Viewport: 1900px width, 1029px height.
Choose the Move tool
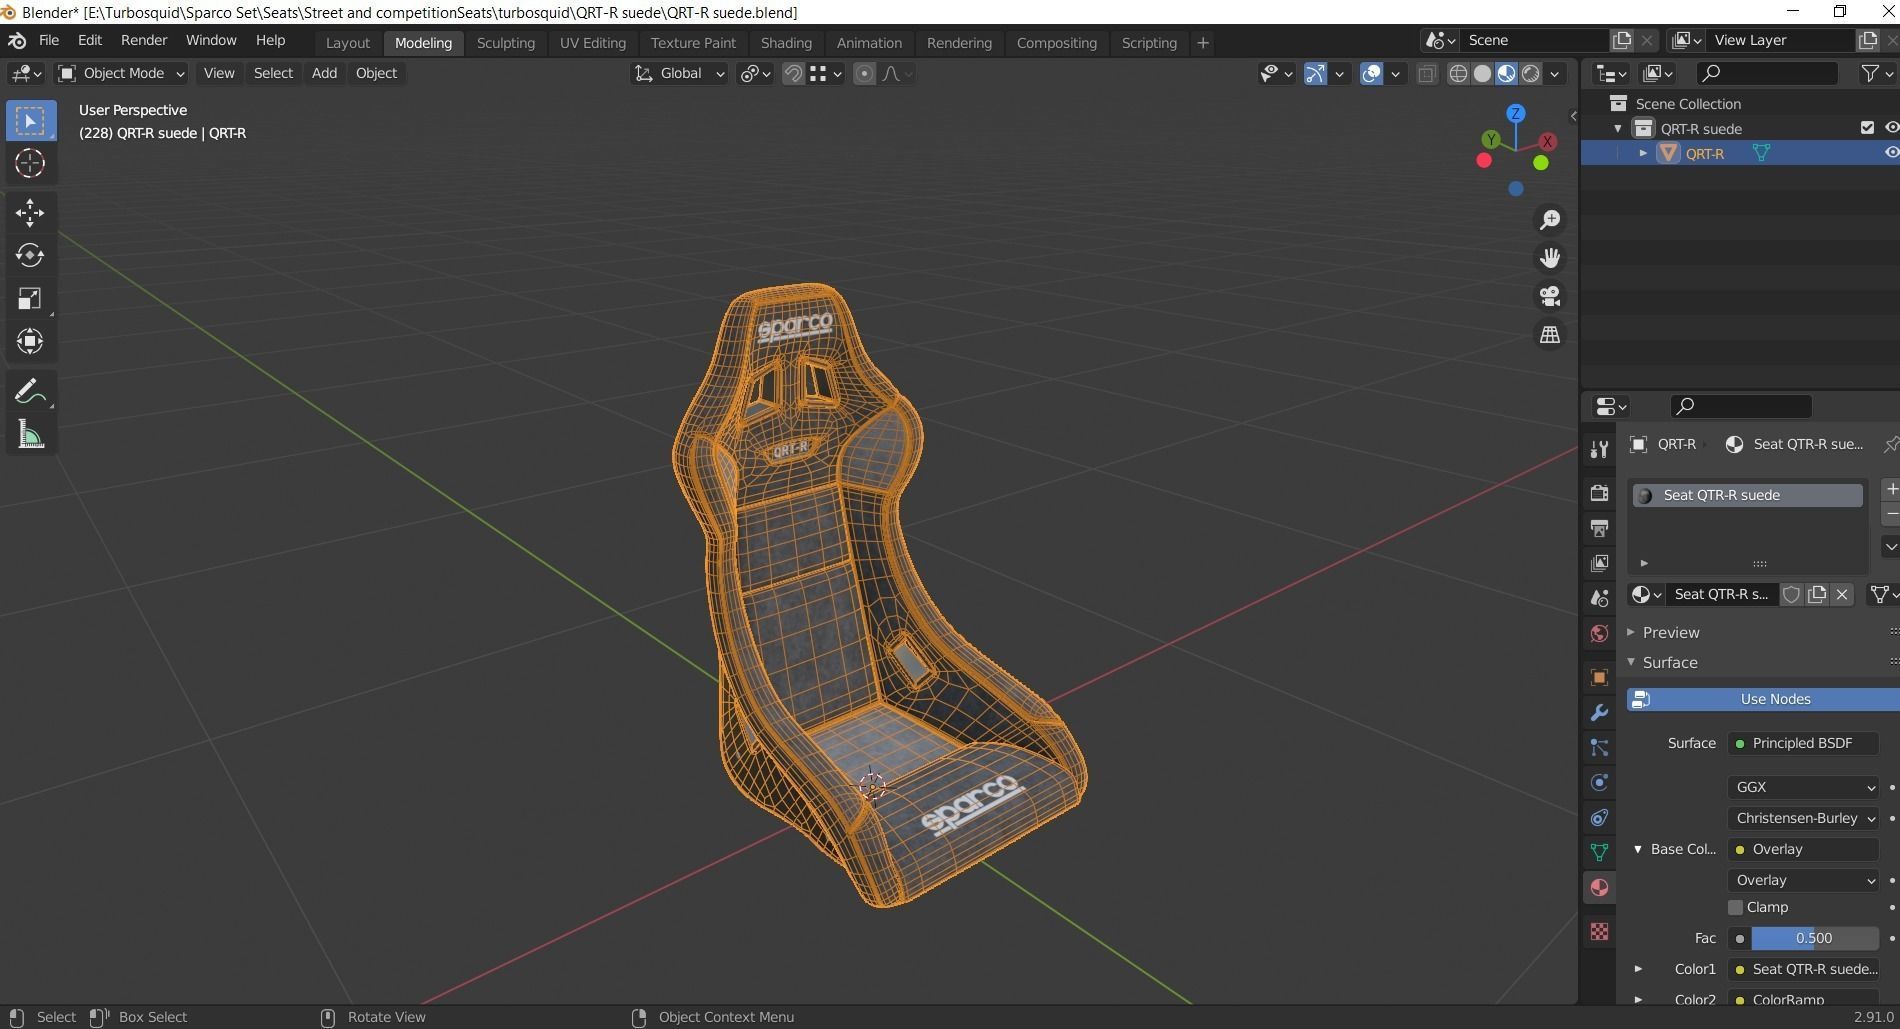pos(30,212)
